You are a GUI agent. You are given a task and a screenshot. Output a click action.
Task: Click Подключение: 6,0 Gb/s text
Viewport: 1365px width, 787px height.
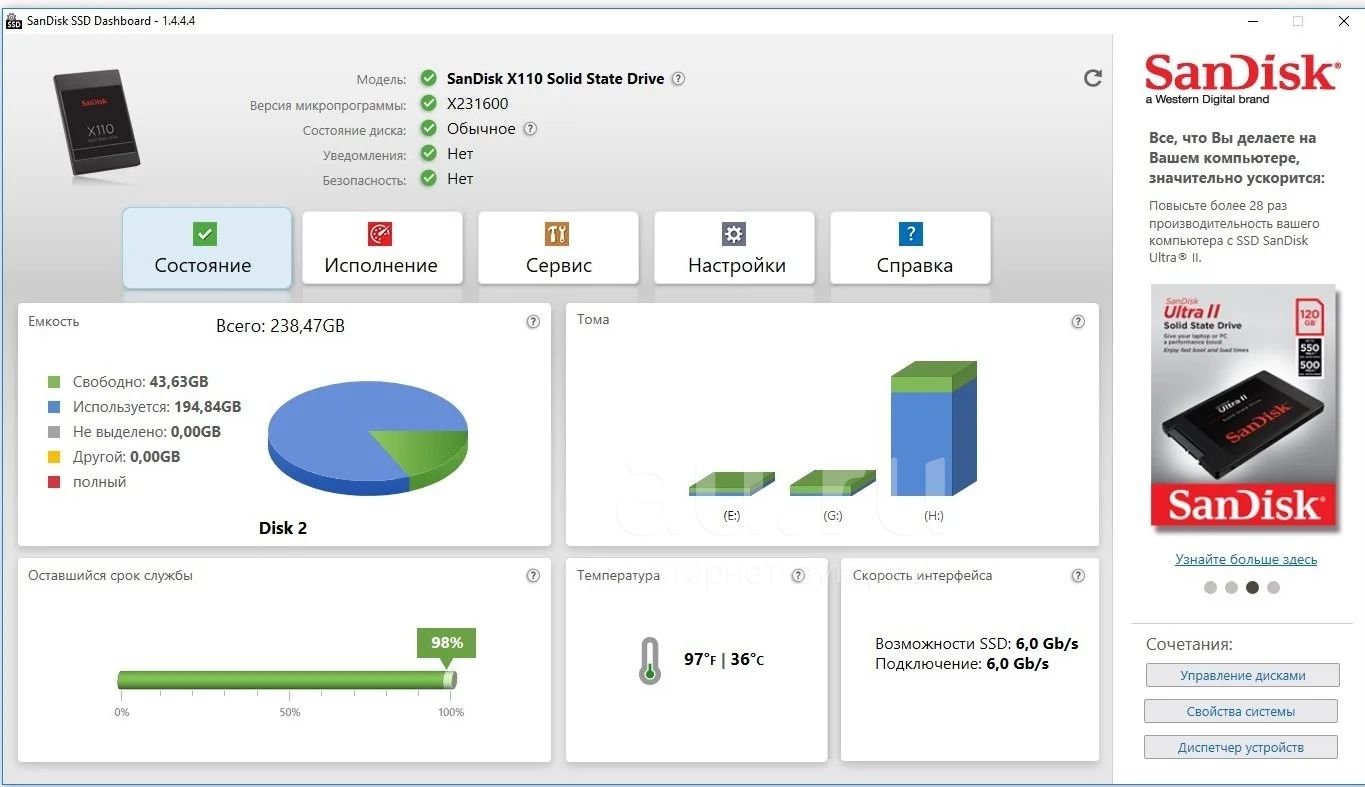(x=962, y=664)
